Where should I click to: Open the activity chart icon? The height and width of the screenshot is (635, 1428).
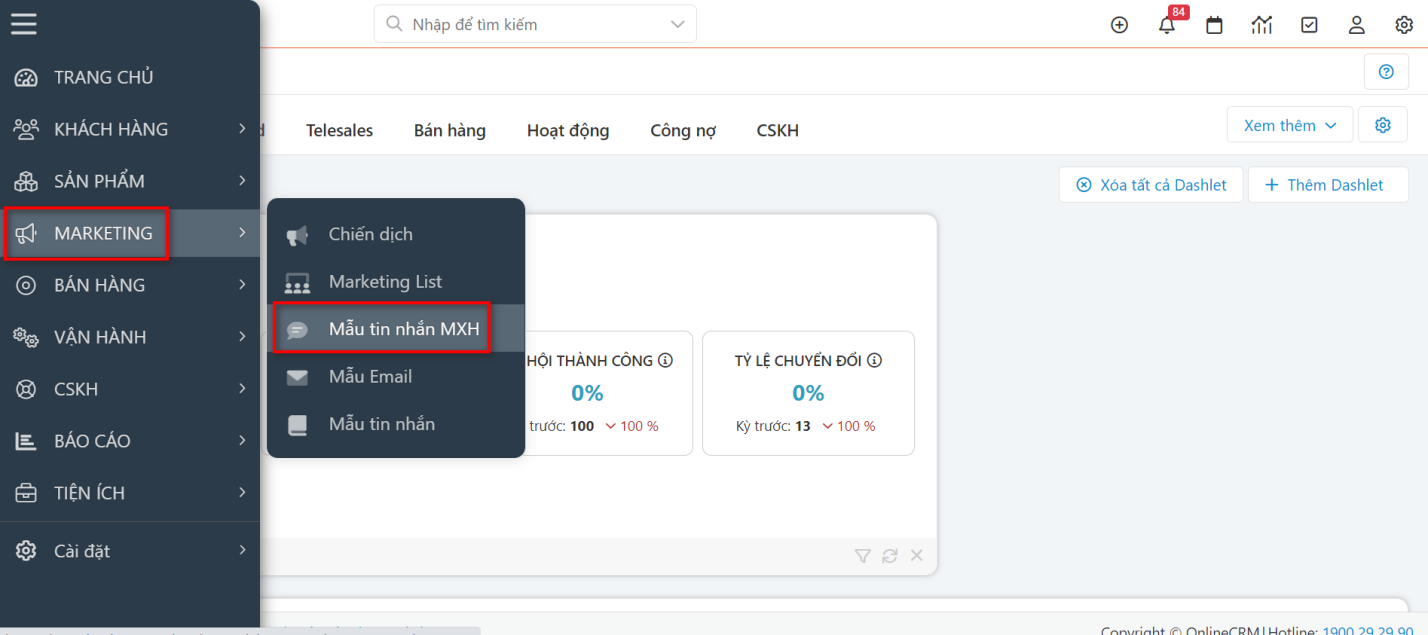[x=1261, y=24]
